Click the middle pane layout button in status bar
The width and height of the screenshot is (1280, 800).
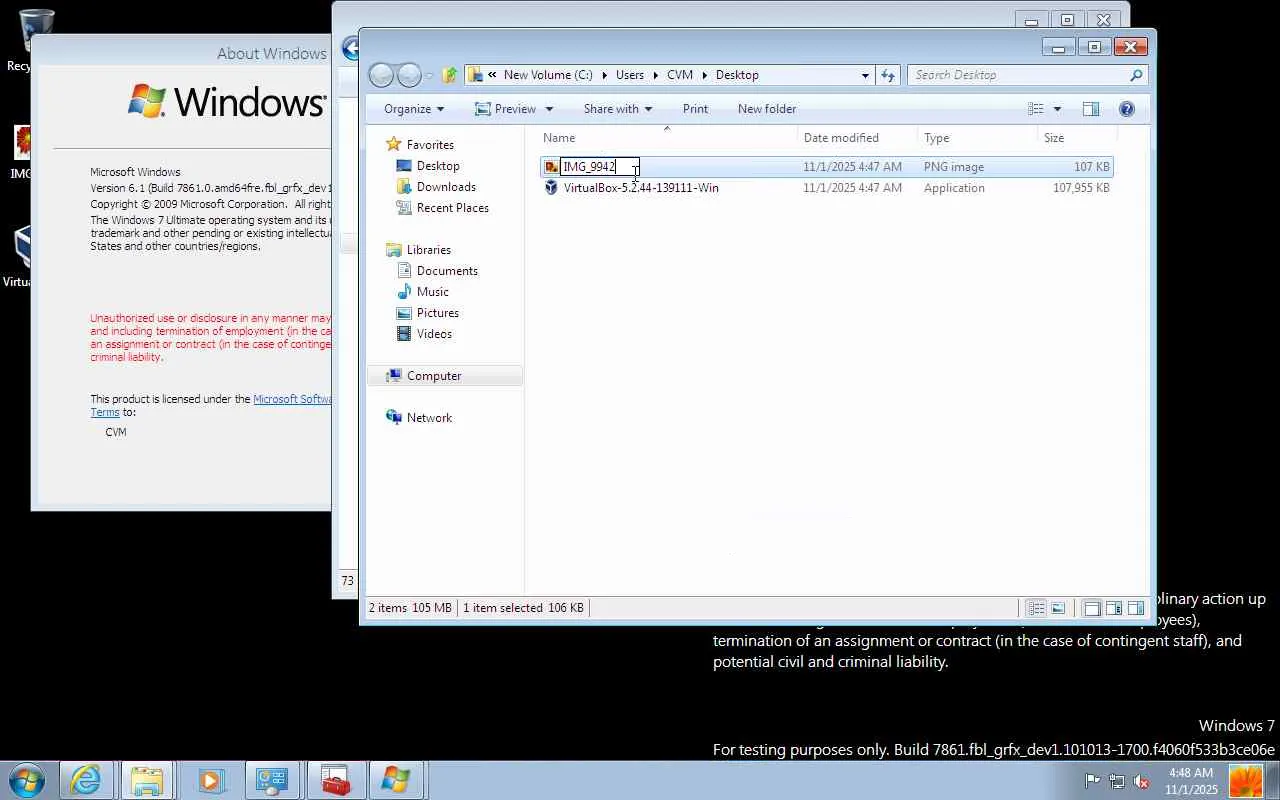pos(1113,608)
